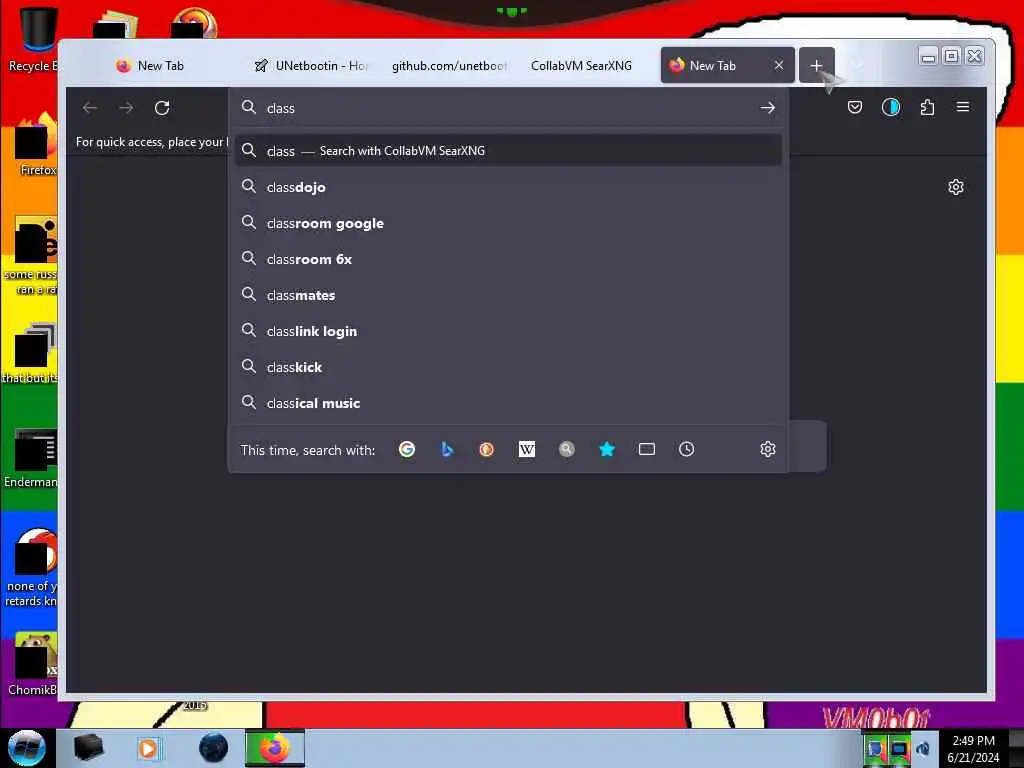Open the Windows Start orb
The width and height of the screenshot is (1024, 768).
point(27,748)
